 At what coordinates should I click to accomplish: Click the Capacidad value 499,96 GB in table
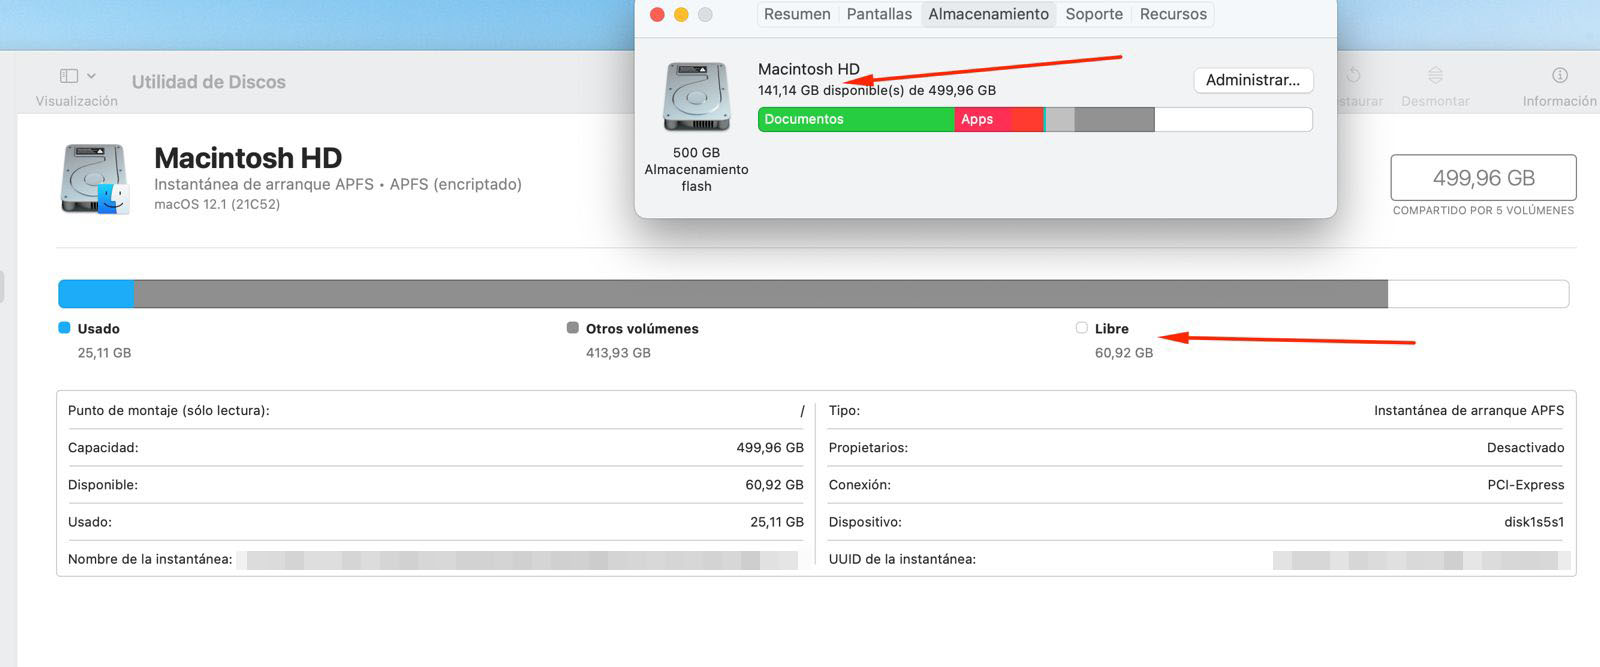[x=770, y=448]
